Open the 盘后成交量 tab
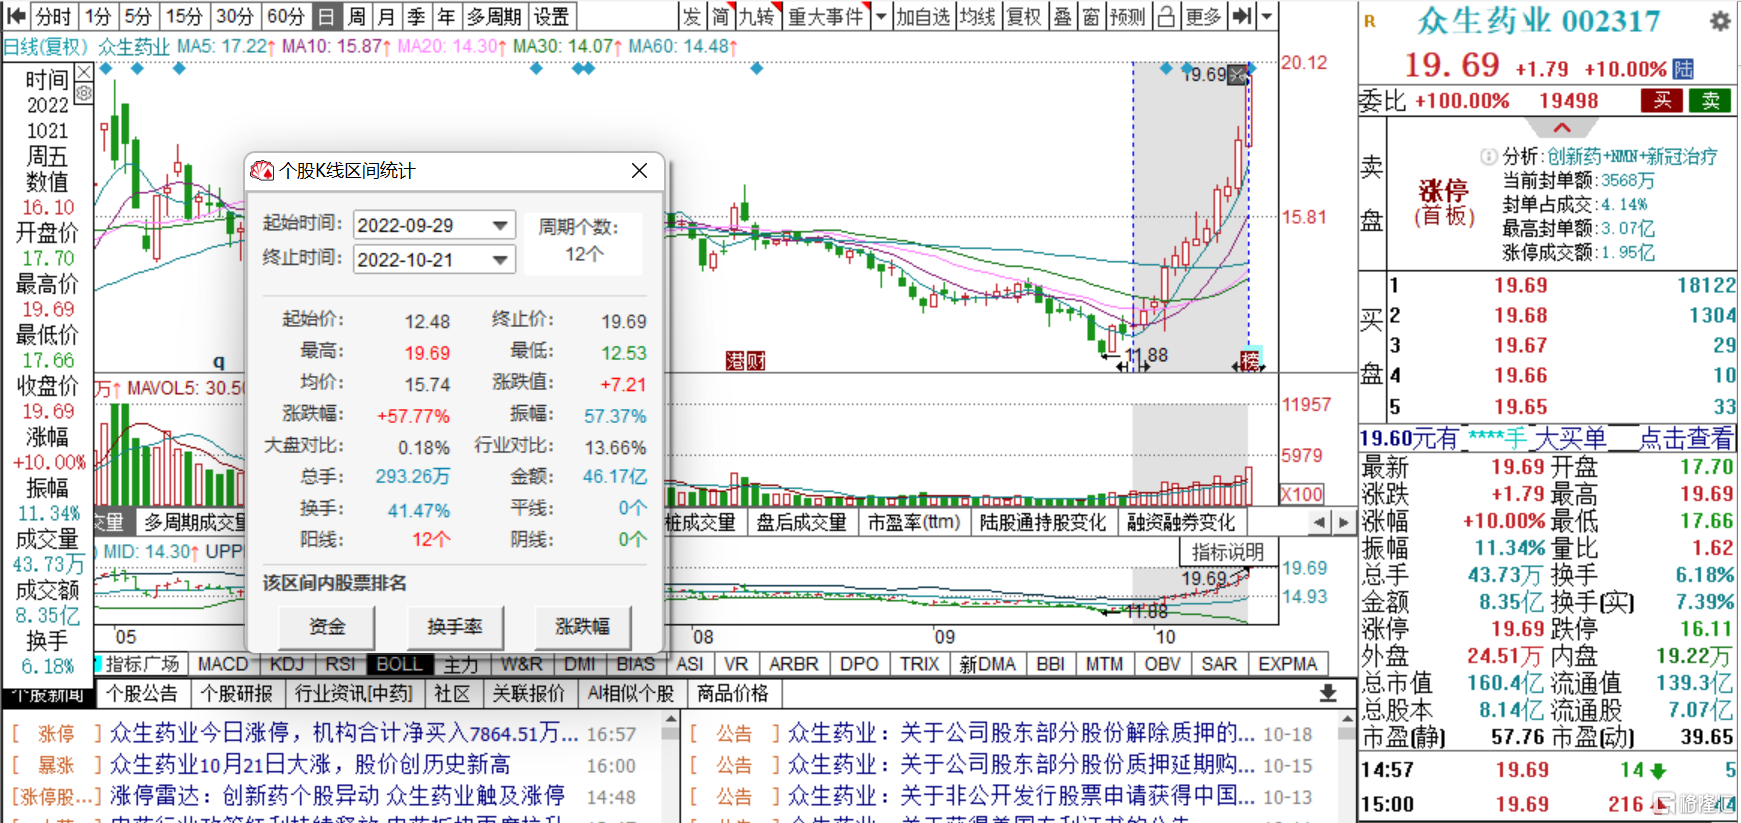The height and width of the screenshot is (823, 1741). coord(801,522)
